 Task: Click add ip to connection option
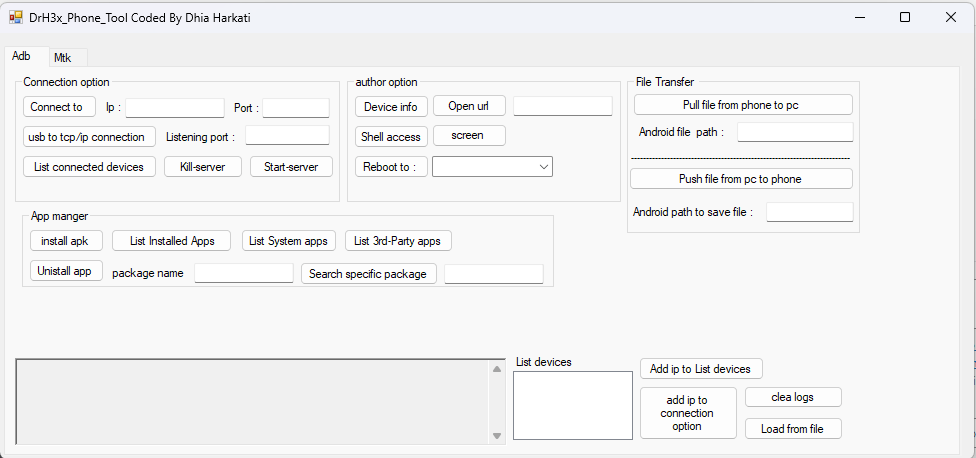(688, 413)
